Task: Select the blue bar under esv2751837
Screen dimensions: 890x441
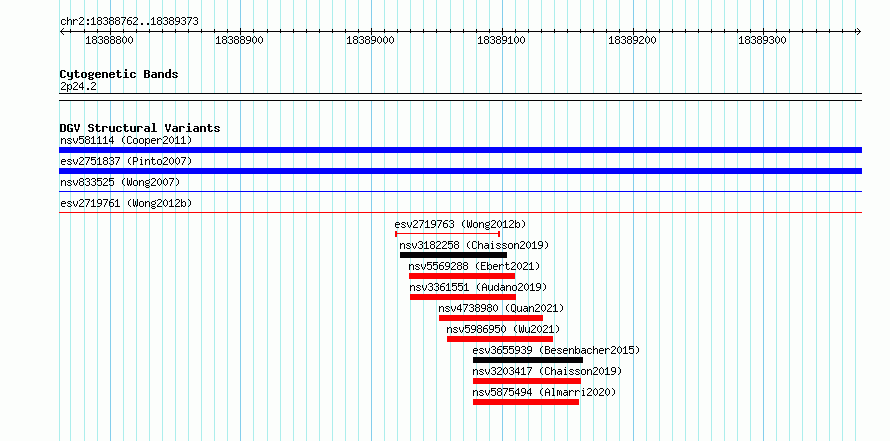Action: pos(460,171)
